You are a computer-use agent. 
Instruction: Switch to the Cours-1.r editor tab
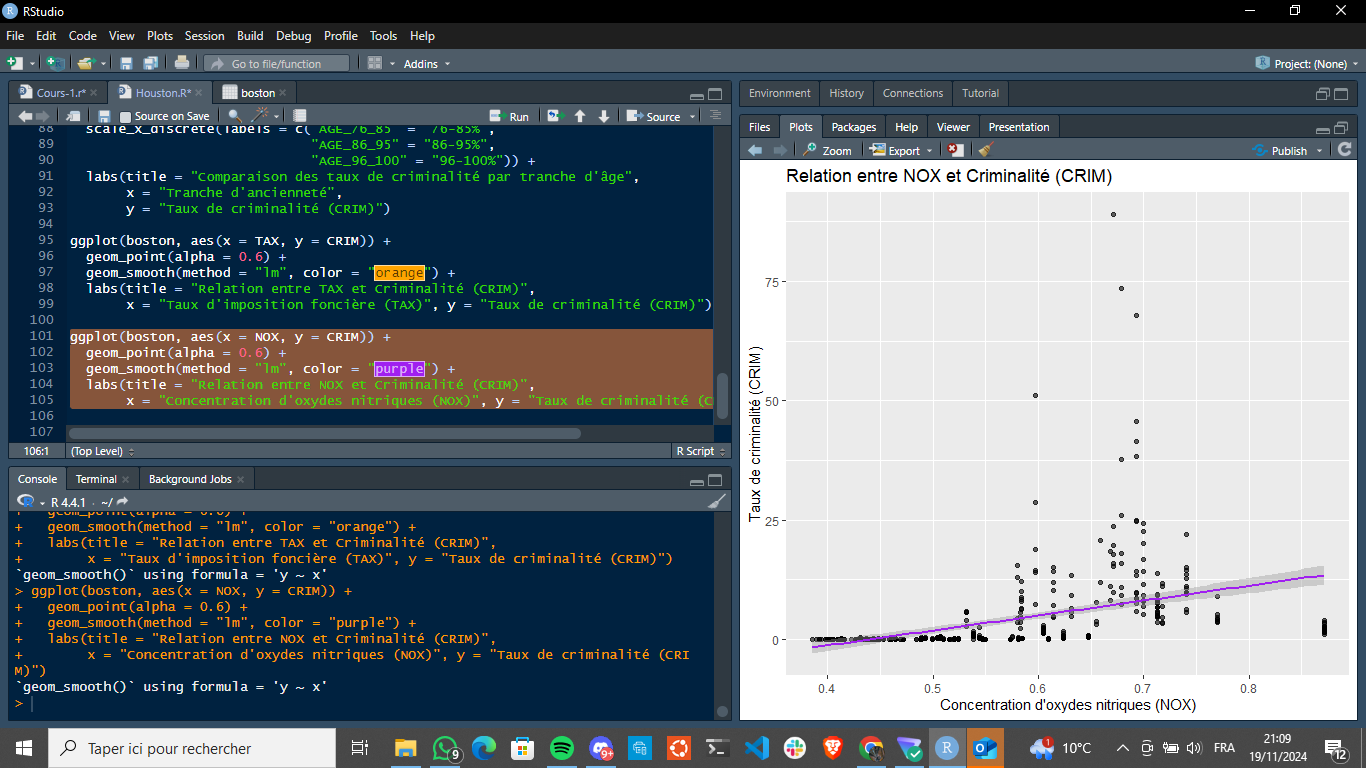[58, 93]
